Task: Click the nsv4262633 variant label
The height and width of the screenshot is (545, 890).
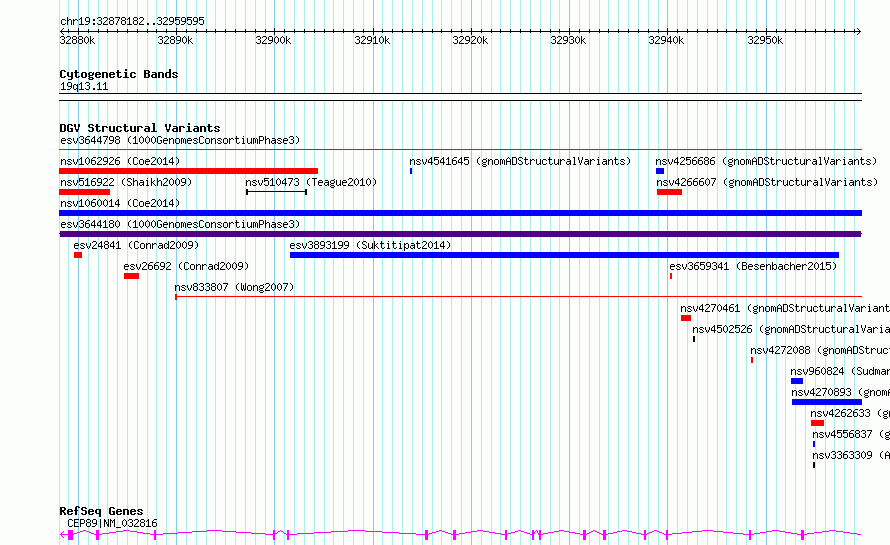Action: coord(850,413)
